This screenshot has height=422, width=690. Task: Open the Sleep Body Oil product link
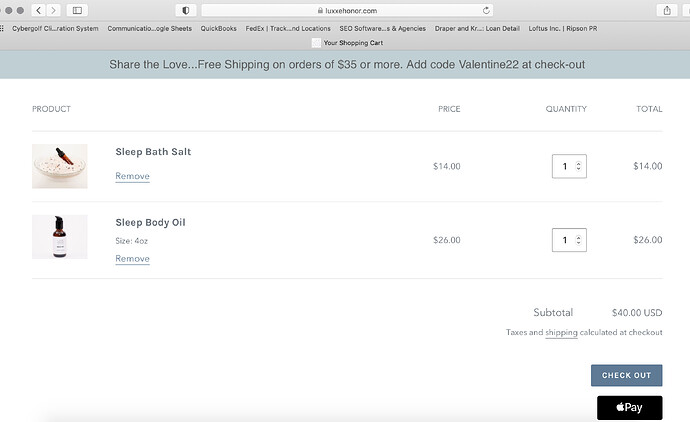[x=150, y=223]
